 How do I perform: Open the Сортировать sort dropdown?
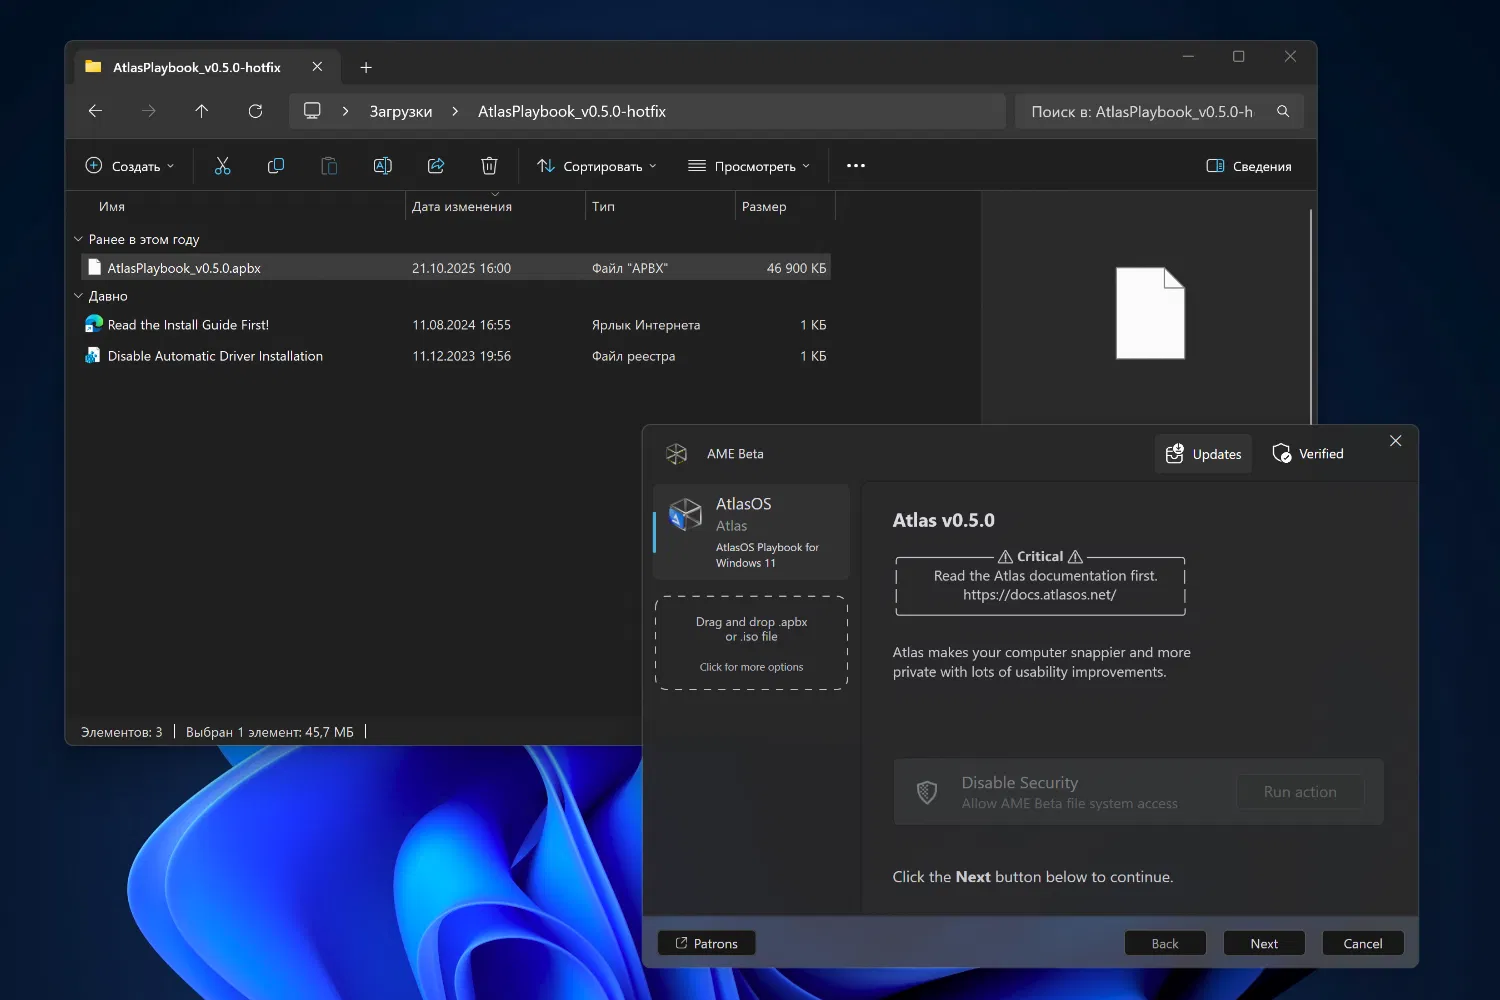597,166
